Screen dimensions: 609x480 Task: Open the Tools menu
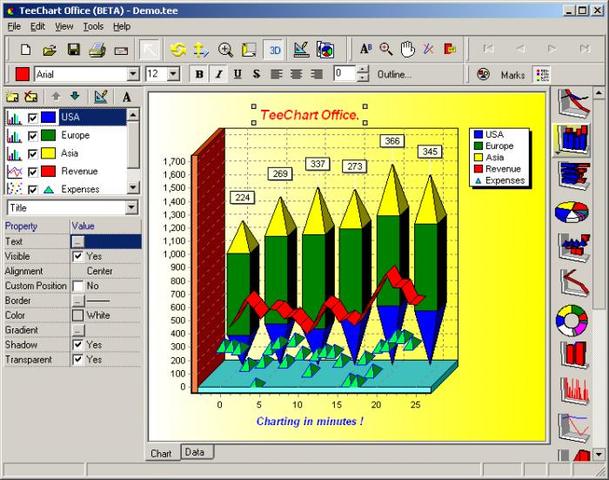point(93,26)
